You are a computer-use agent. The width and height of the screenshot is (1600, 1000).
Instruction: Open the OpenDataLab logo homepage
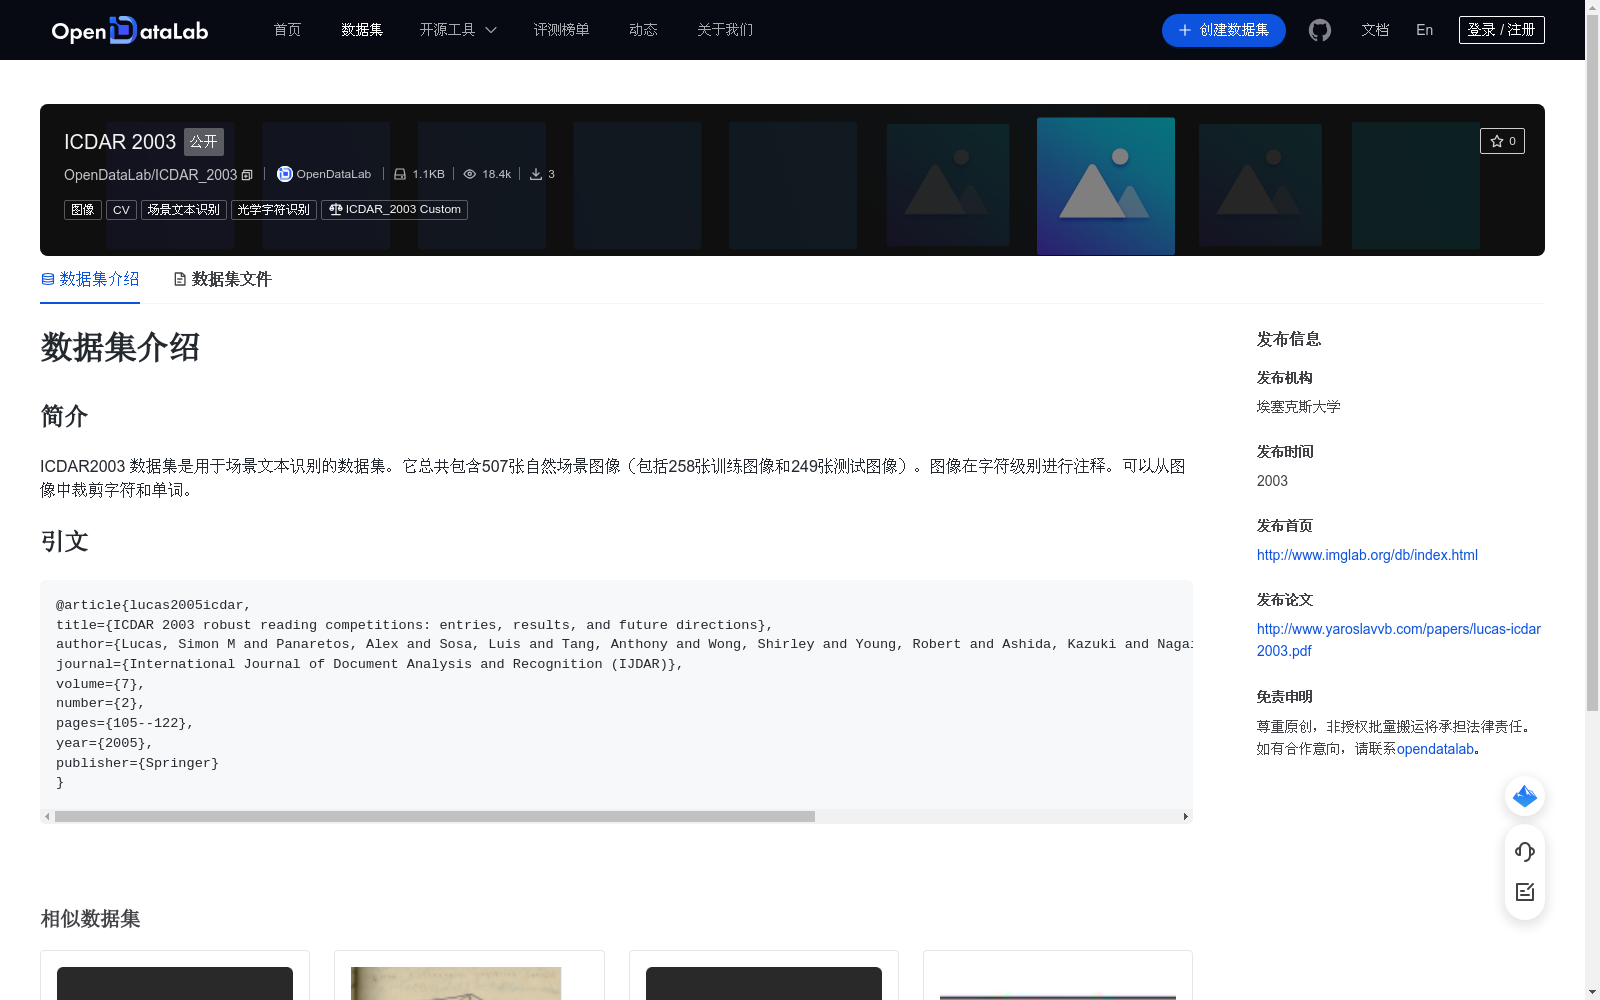(x=130, y=30)
